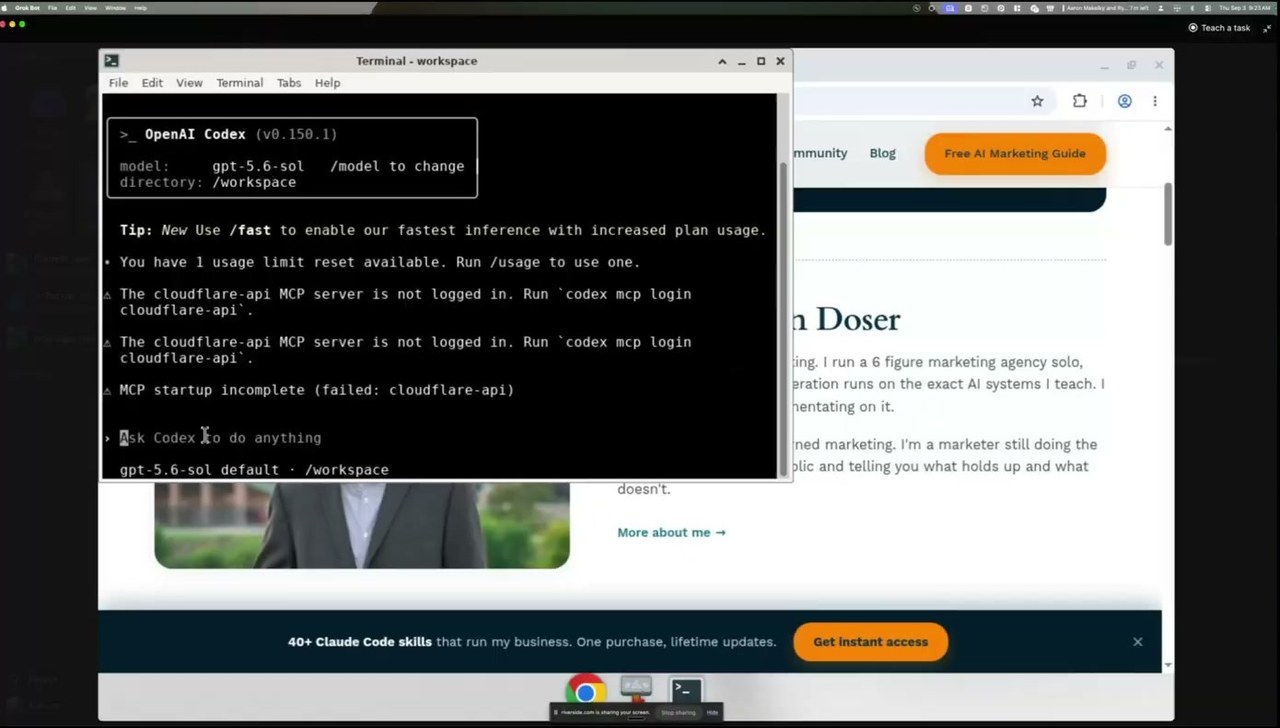
Task: Open the Window menu in macOS menu bar
Action: pos(115,8)
